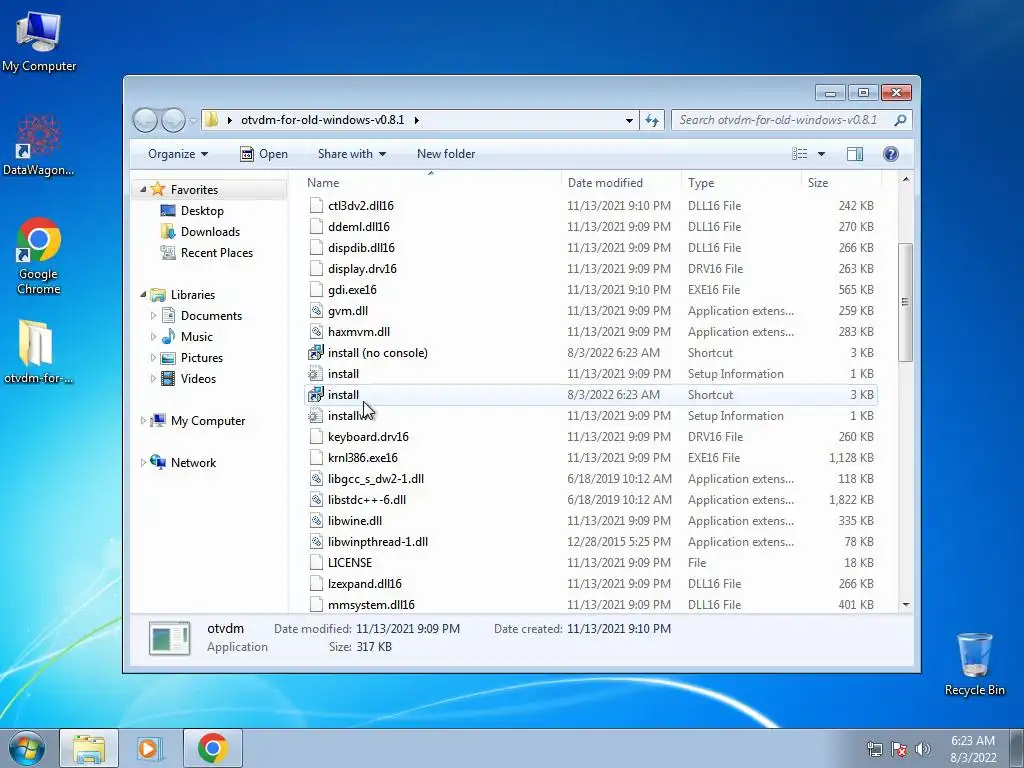1024x768 pixels.
Task: Expand the Network tree node
Action: (x=143, y=462)
